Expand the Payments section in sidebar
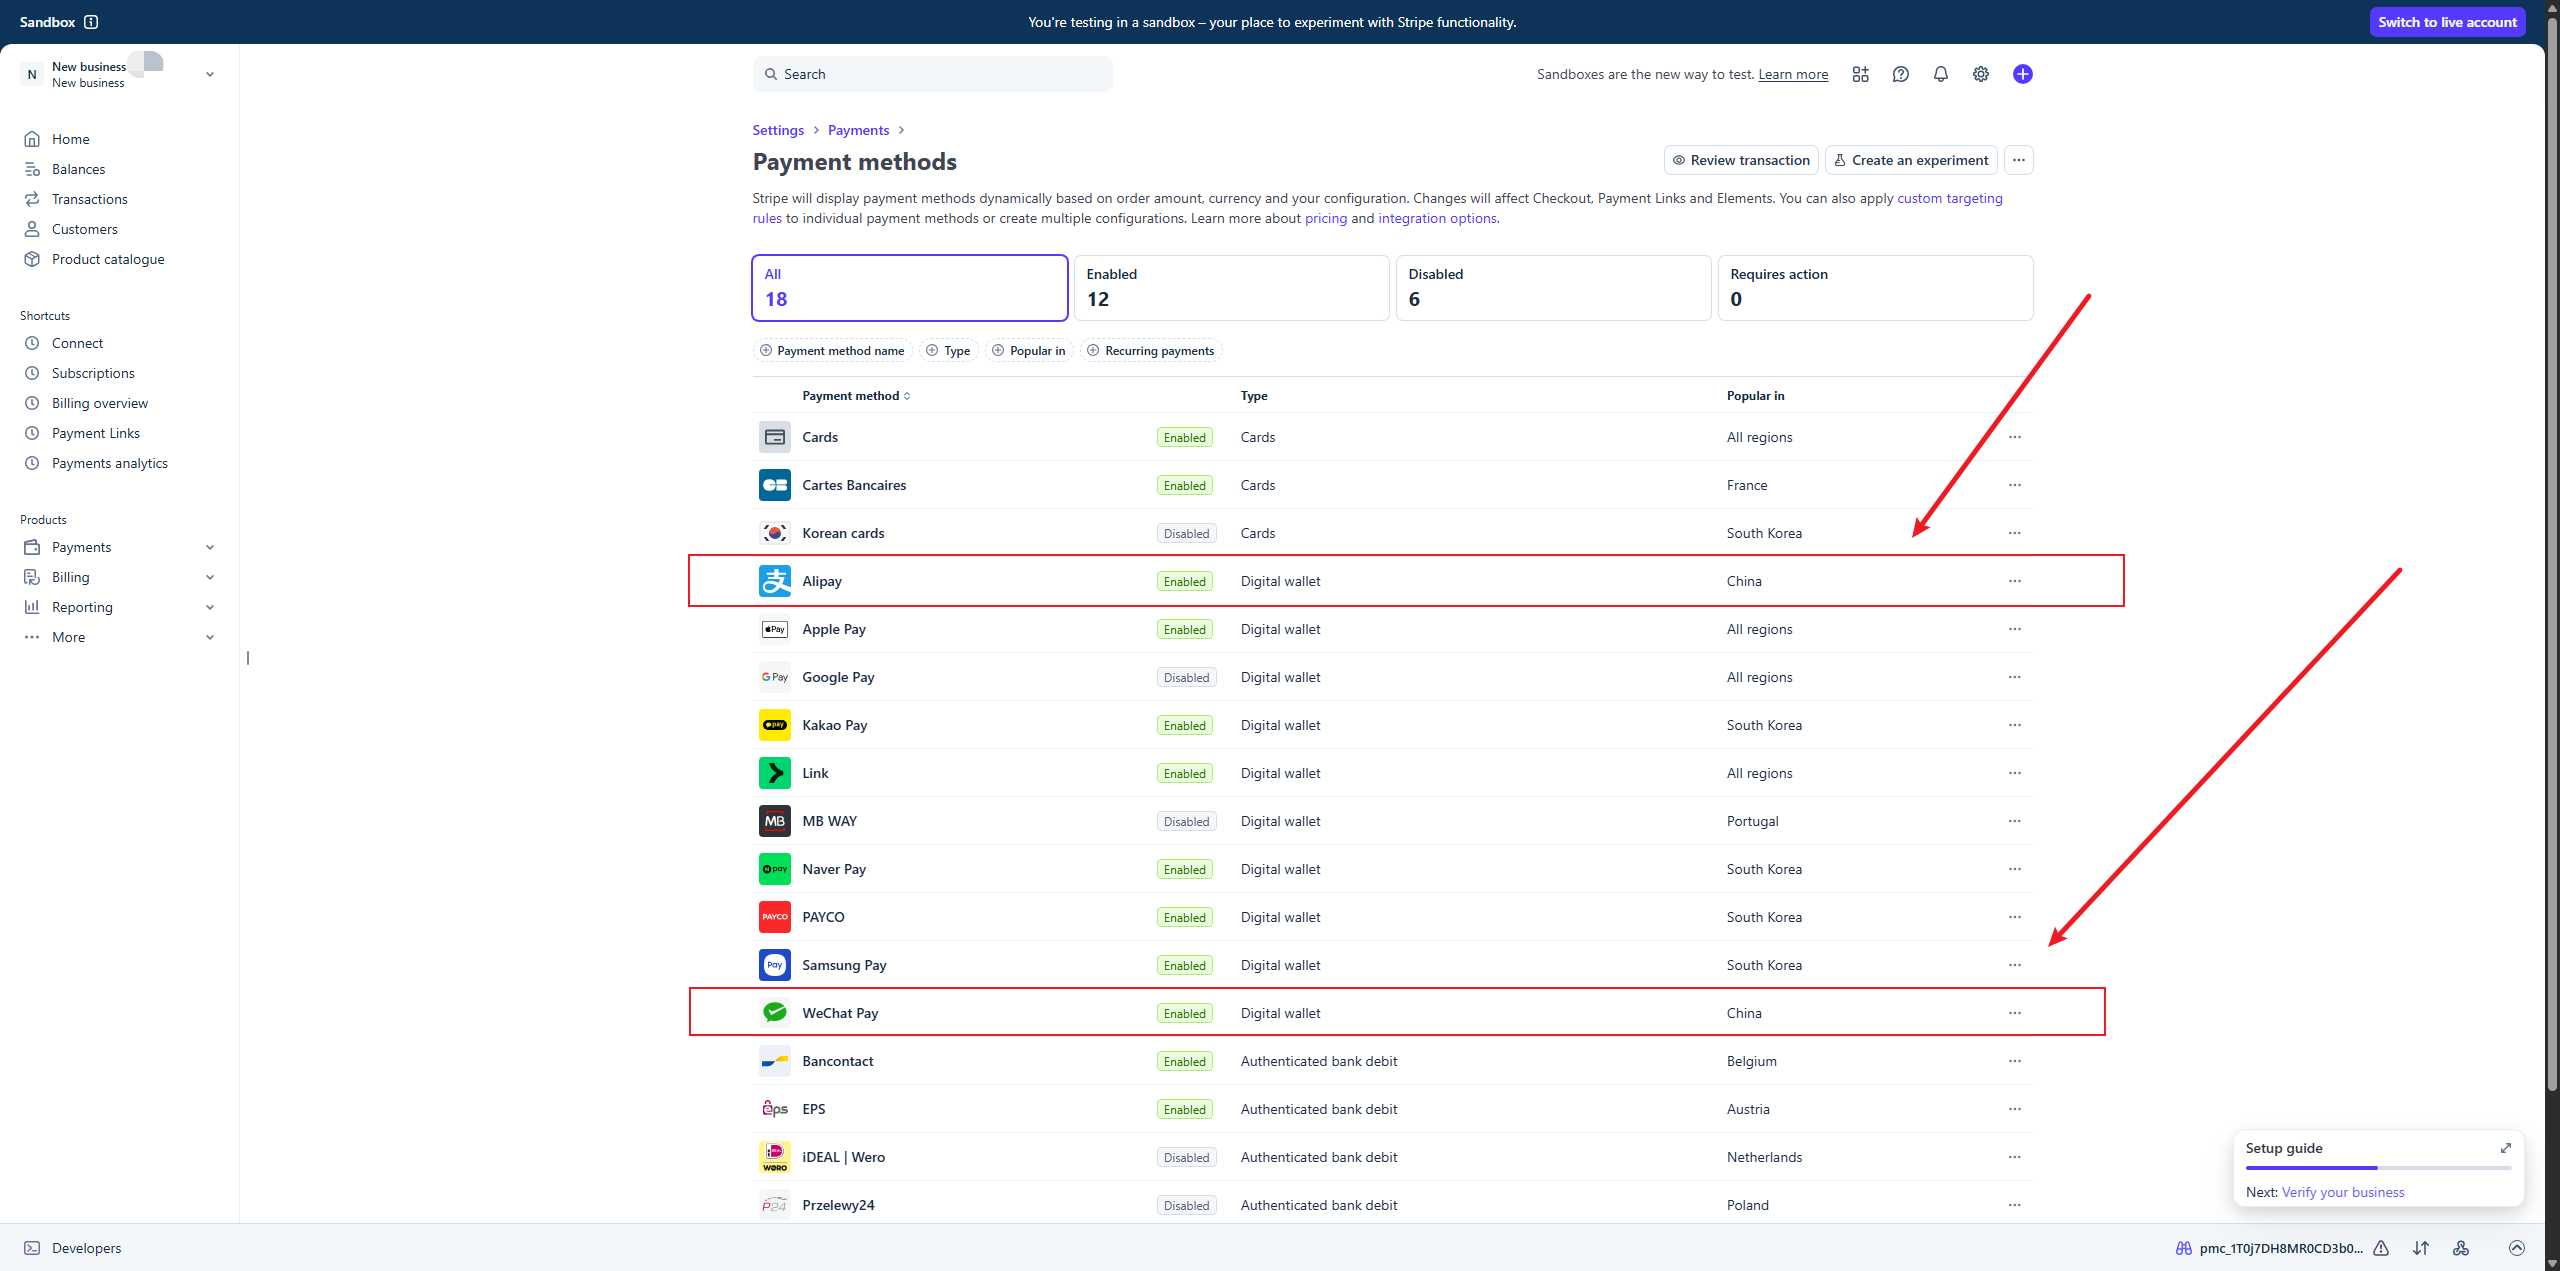The height and width of the screenshot is (1271, 2560). point(209,547)
